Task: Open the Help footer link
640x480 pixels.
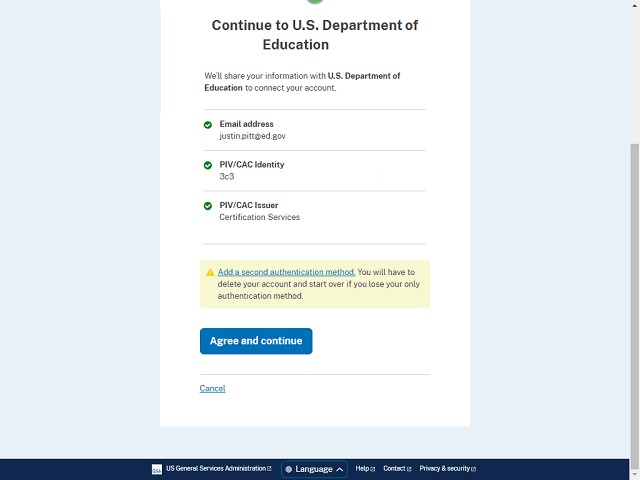Action: (x=362, y=469)
